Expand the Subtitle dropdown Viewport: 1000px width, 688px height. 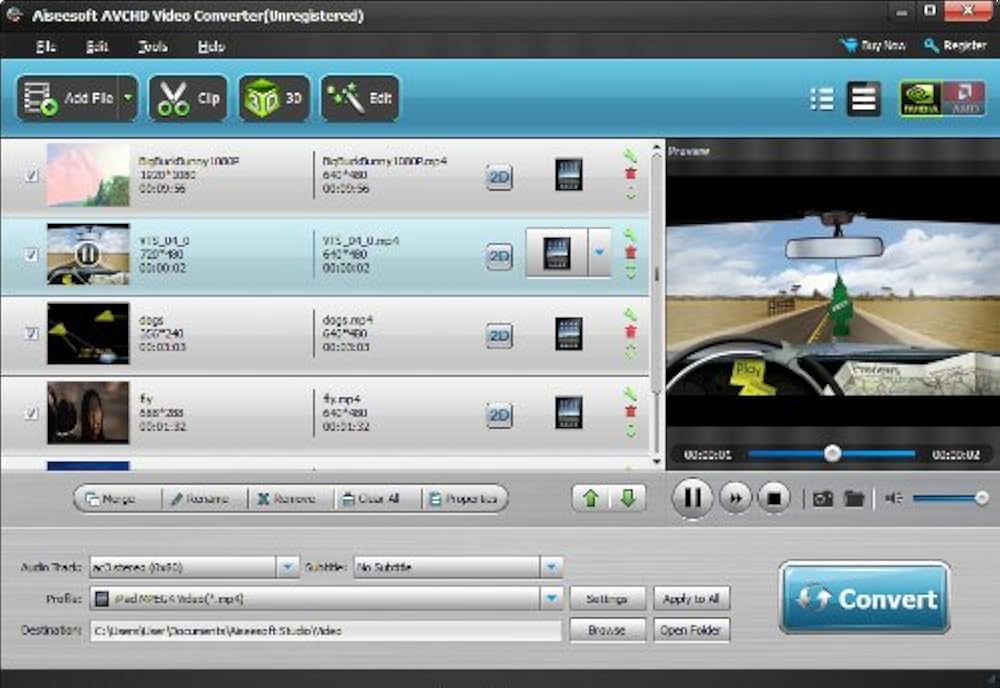click(551, 567)
